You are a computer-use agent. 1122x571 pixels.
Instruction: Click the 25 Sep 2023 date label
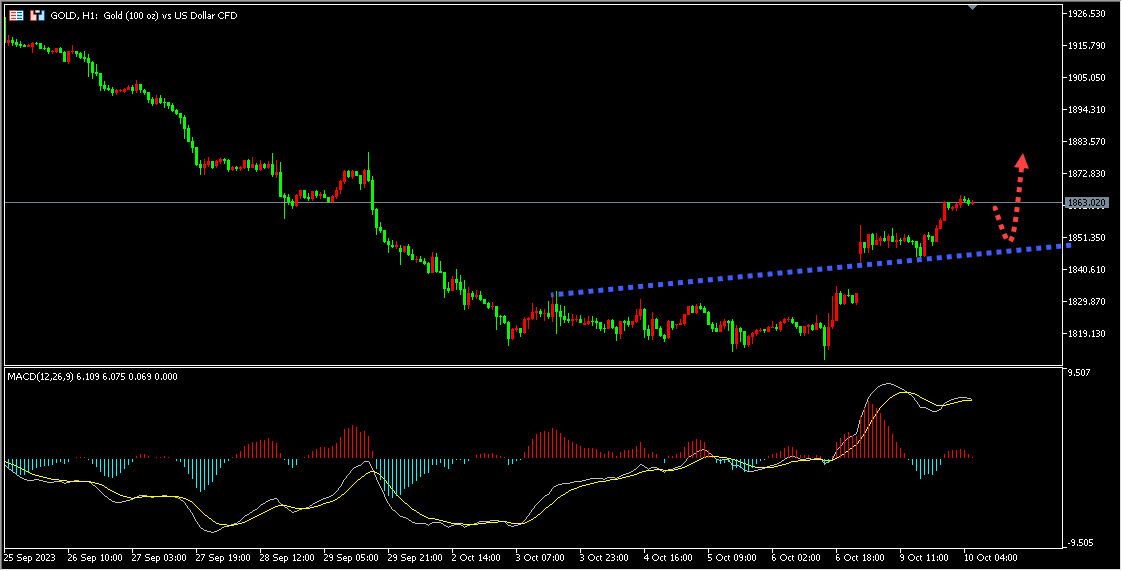click(x=31, y=557)
